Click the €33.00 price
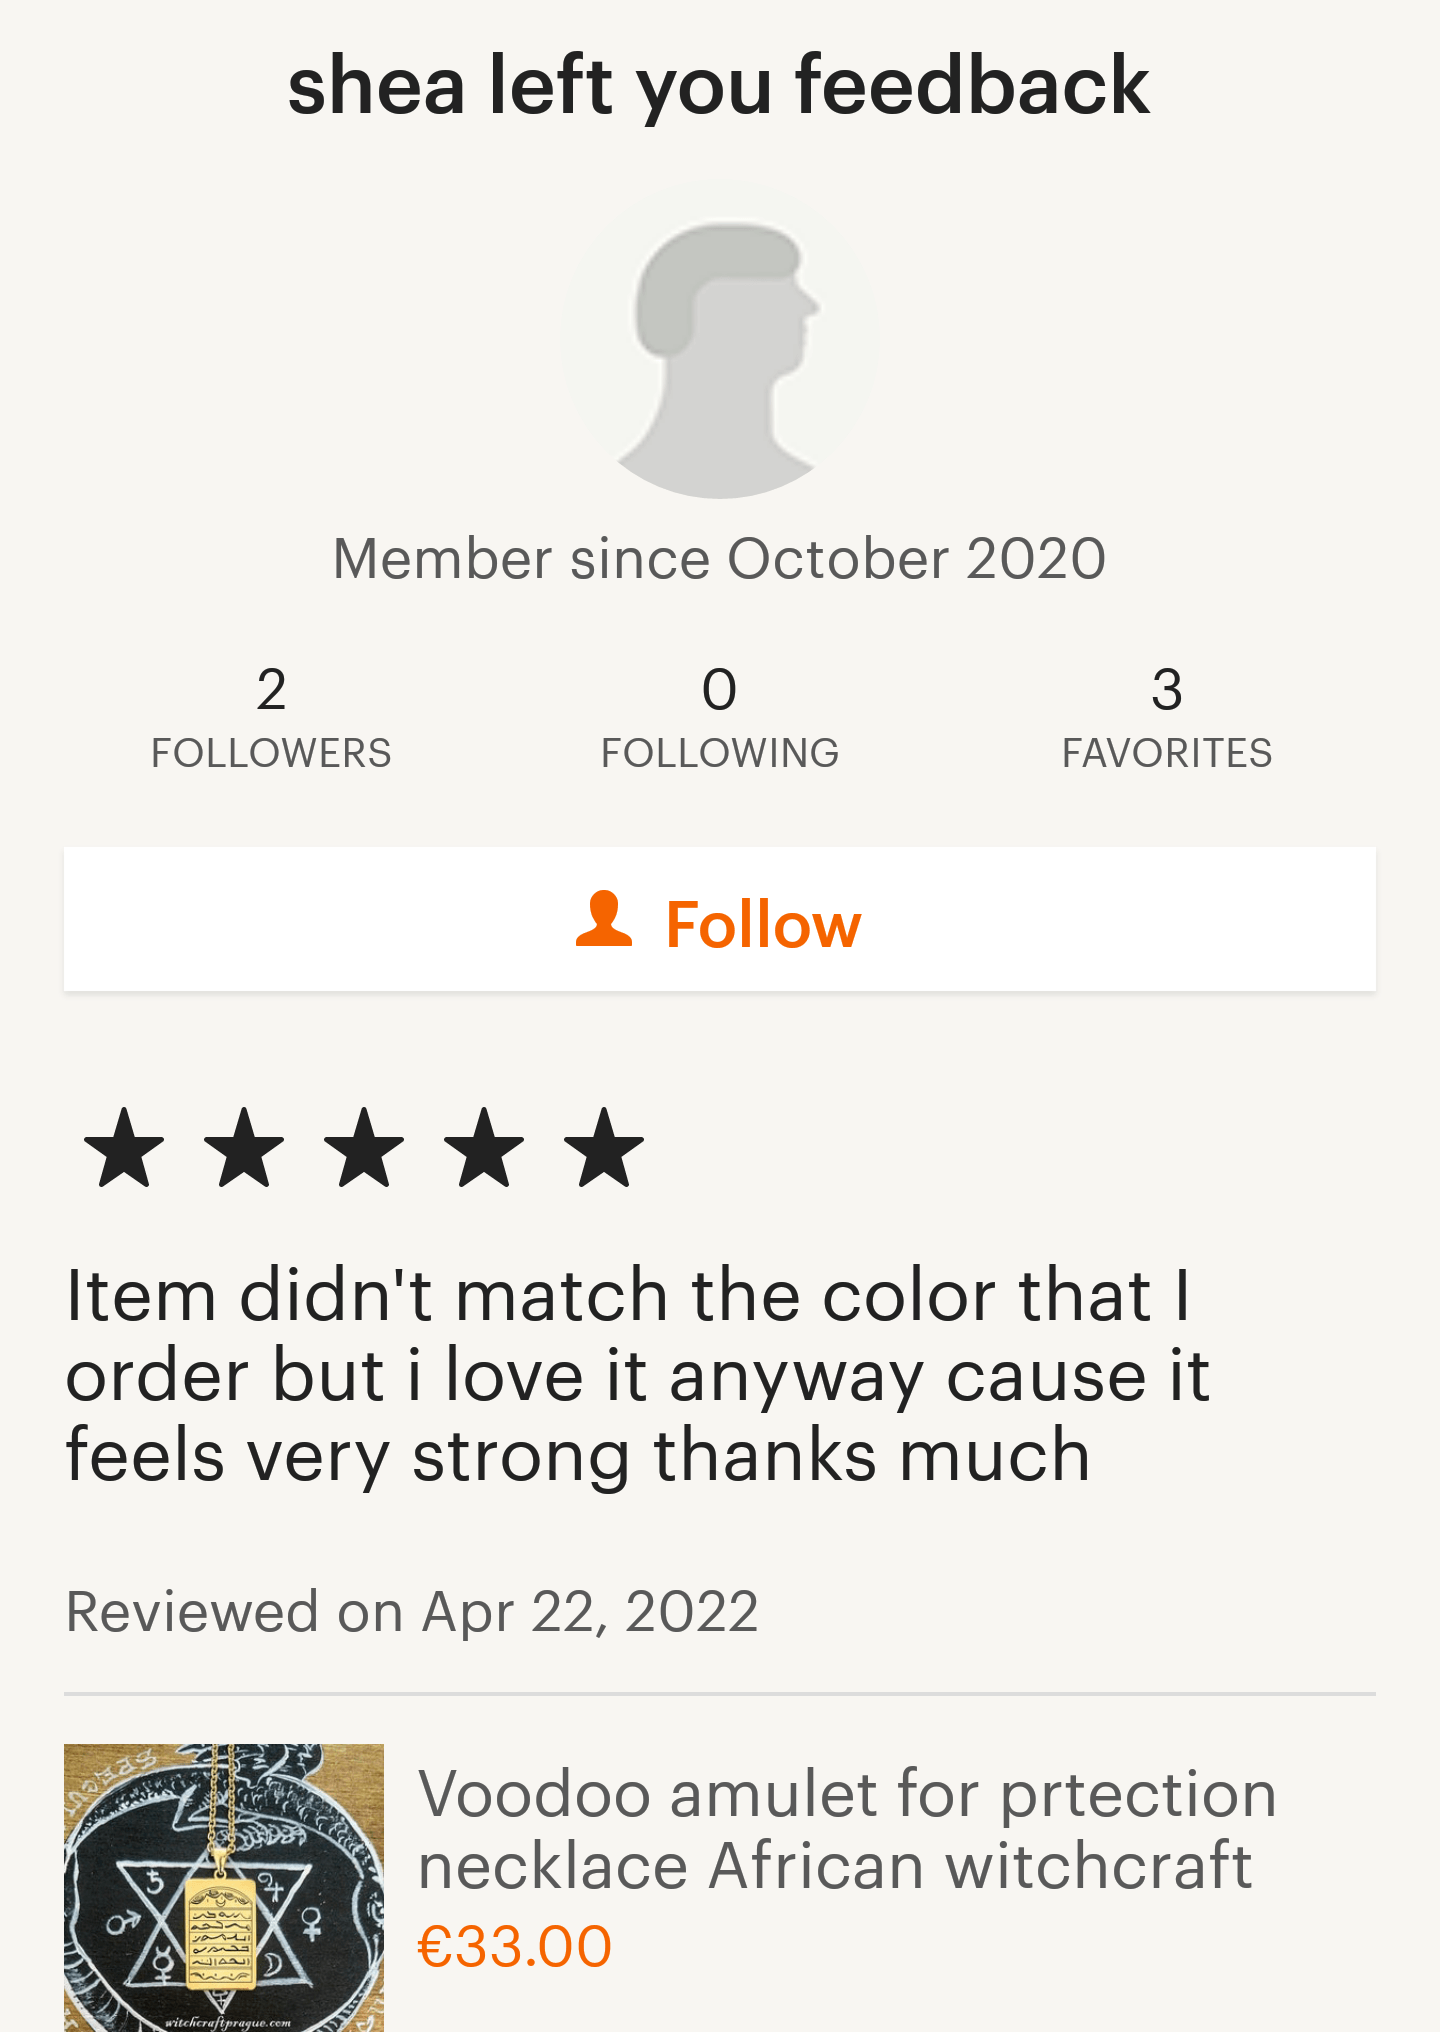 515,1946
